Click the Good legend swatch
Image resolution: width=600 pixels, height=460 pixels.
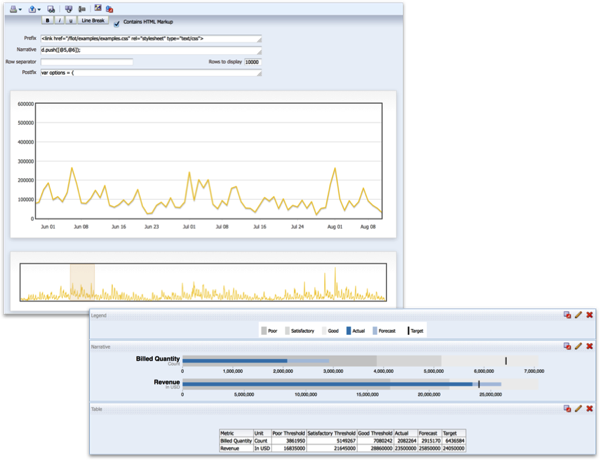(324, 331)
